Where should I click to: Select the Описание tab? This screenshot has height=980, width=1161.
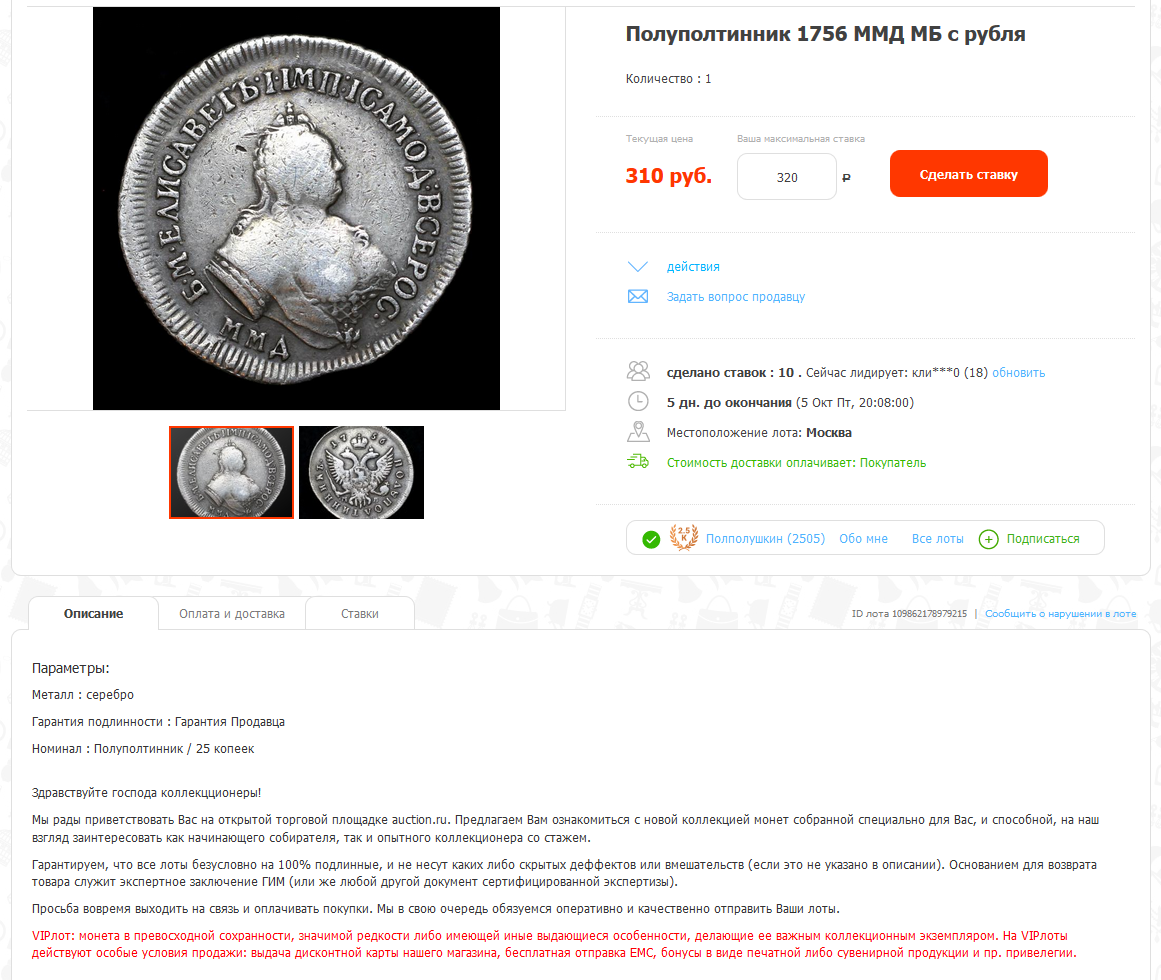coord(93,614)
